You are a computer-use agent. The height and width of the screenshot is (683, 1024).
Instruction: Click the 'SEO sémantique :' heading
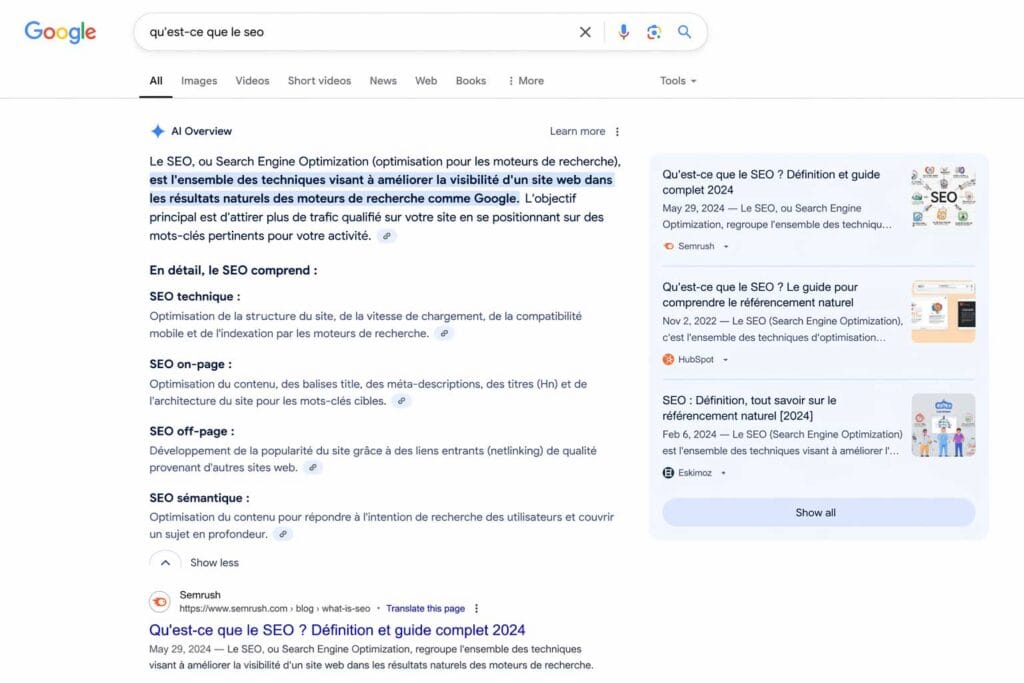(x=199, y=498)
